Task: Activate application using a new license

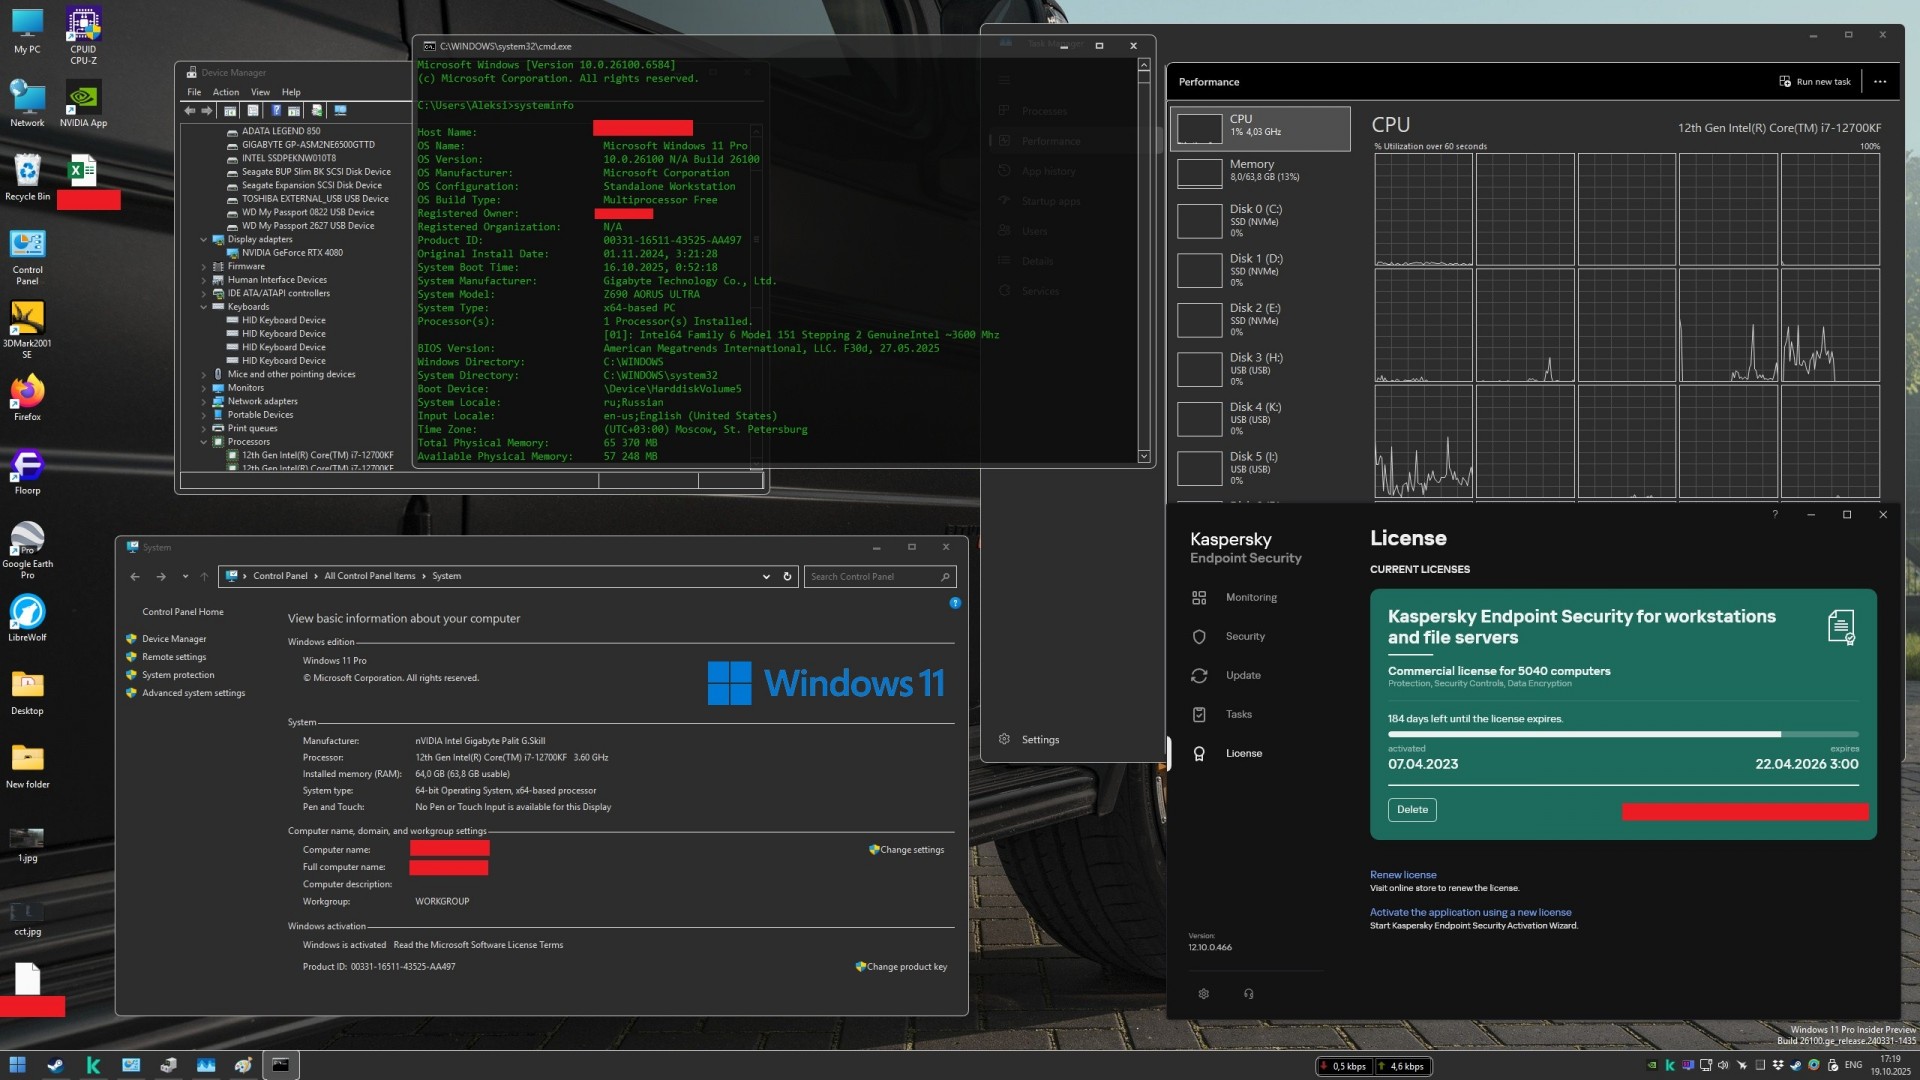Action: [x=1470, y=912]
